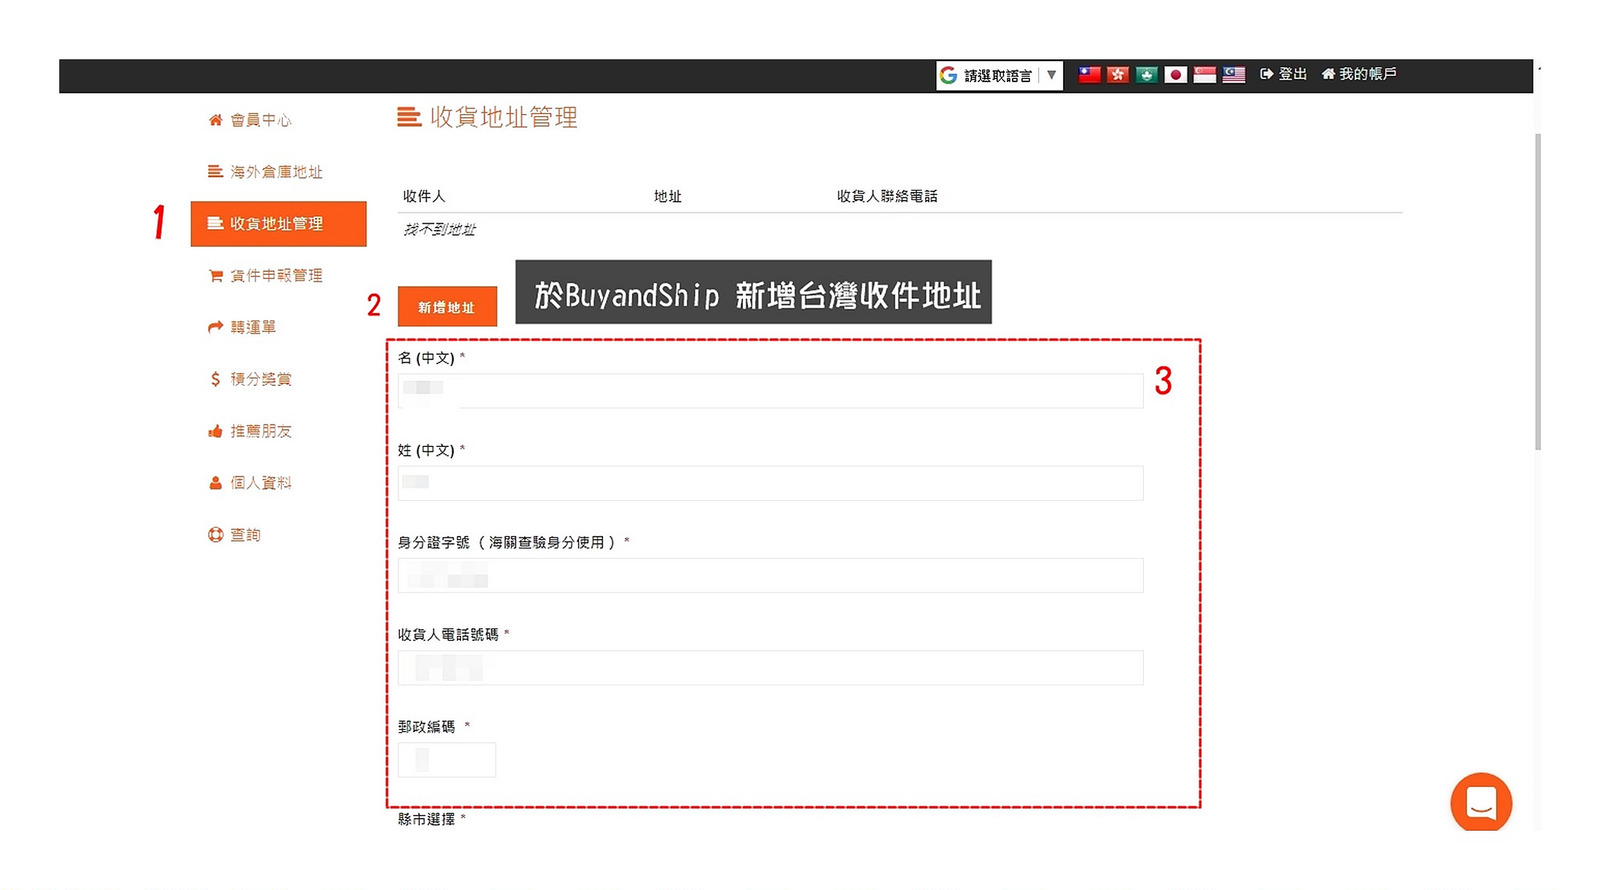
Task: Select the Hong Kong flag icon
Action: pyautogui.click(x=1118, y=75)
